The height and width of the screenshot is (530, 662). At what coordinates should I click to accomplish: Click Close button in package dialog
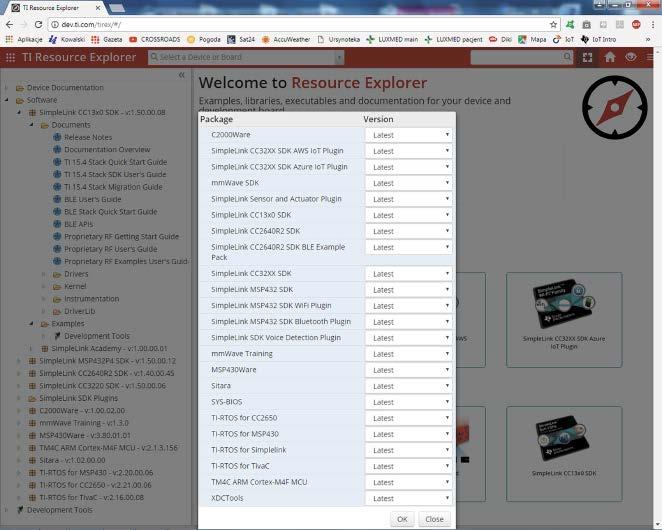(x=434, y=519)
